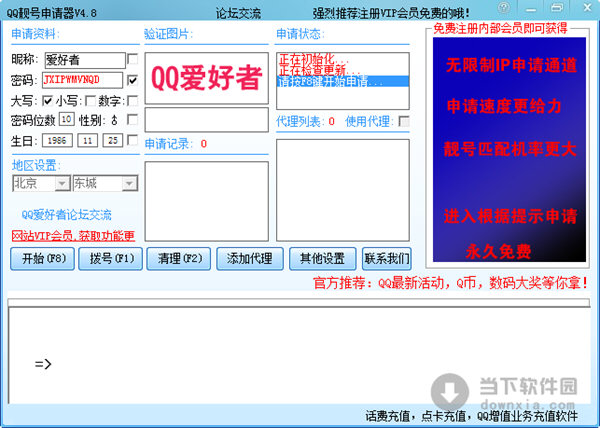Toggle the 性别 gender checkbox
Viewport: 600px width, 428px height.
[132, 120]
